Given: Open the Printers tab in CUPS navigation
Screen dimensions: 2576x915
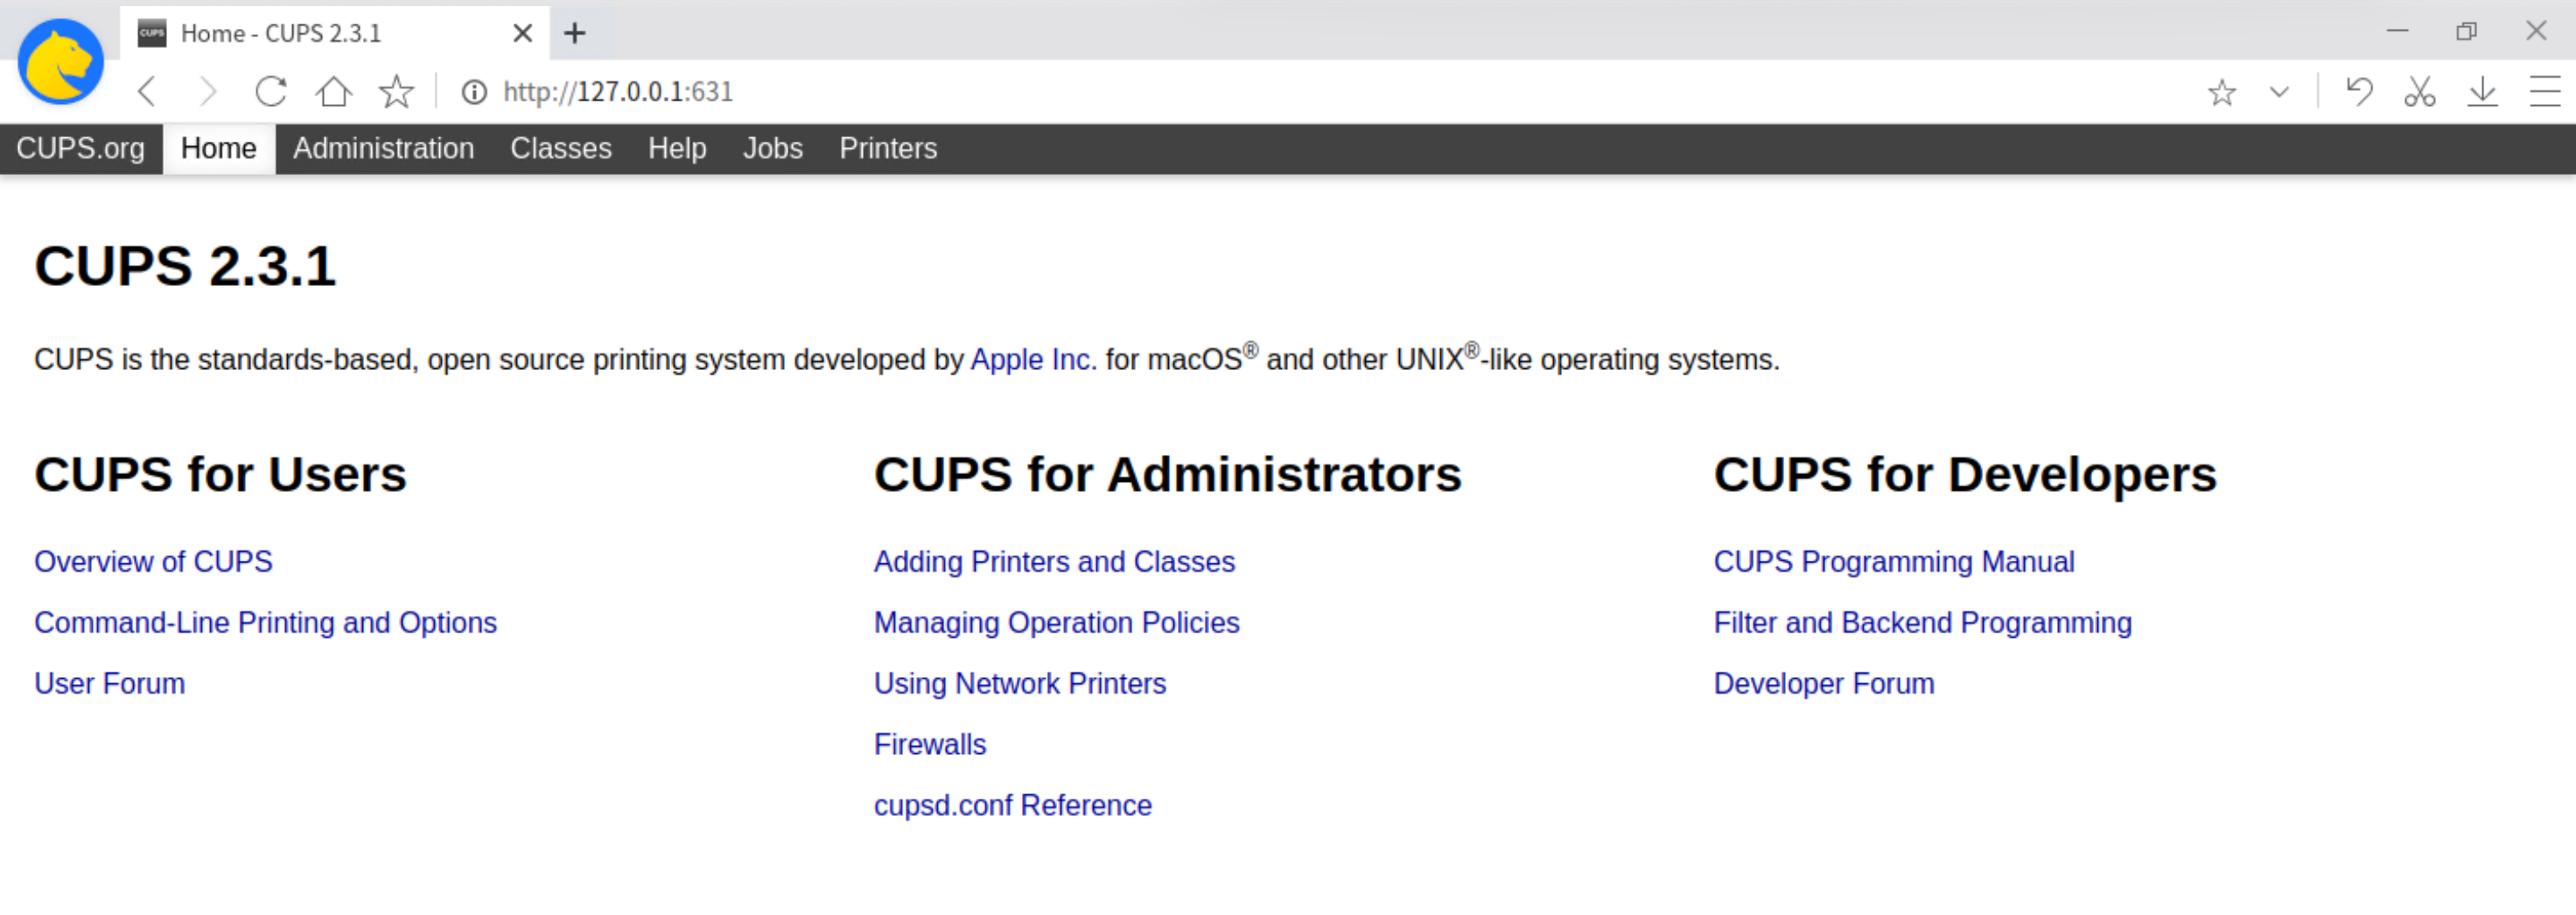Looking at the screenshot, I should 888,149.
